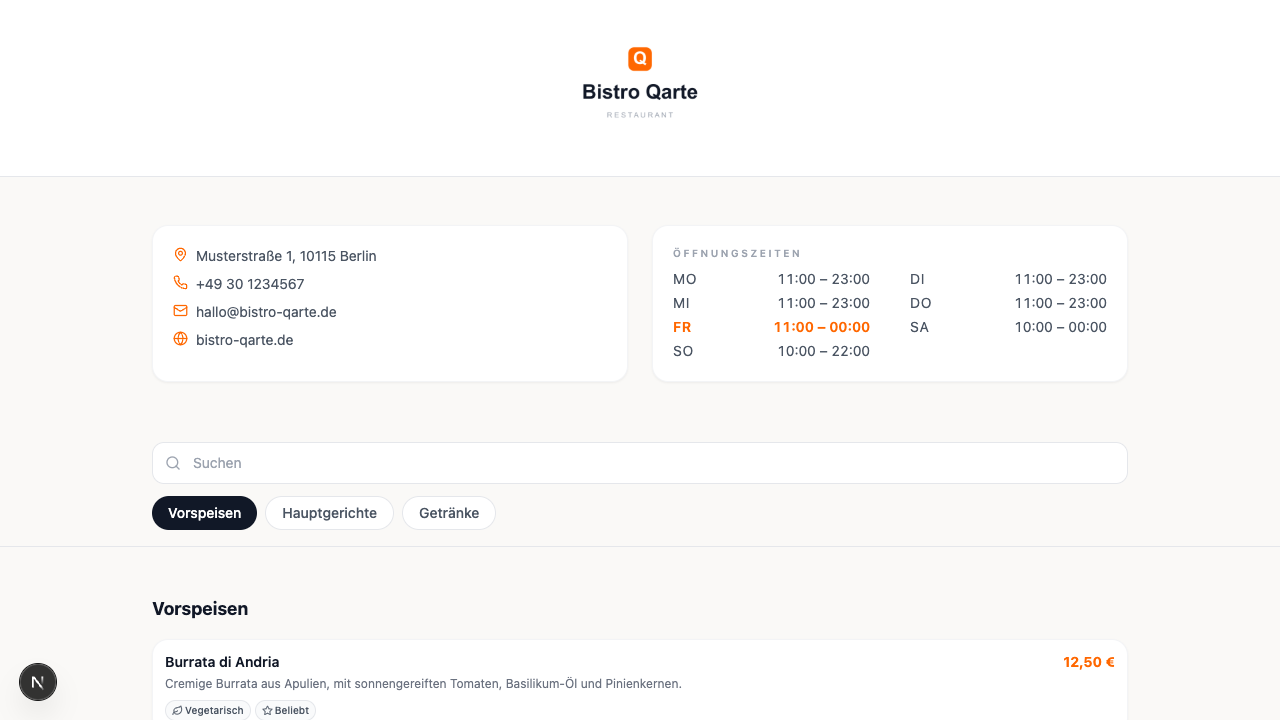Click the Beliebt tag
This screenshot has width=1280, height=720.
[x=285, y=710]
